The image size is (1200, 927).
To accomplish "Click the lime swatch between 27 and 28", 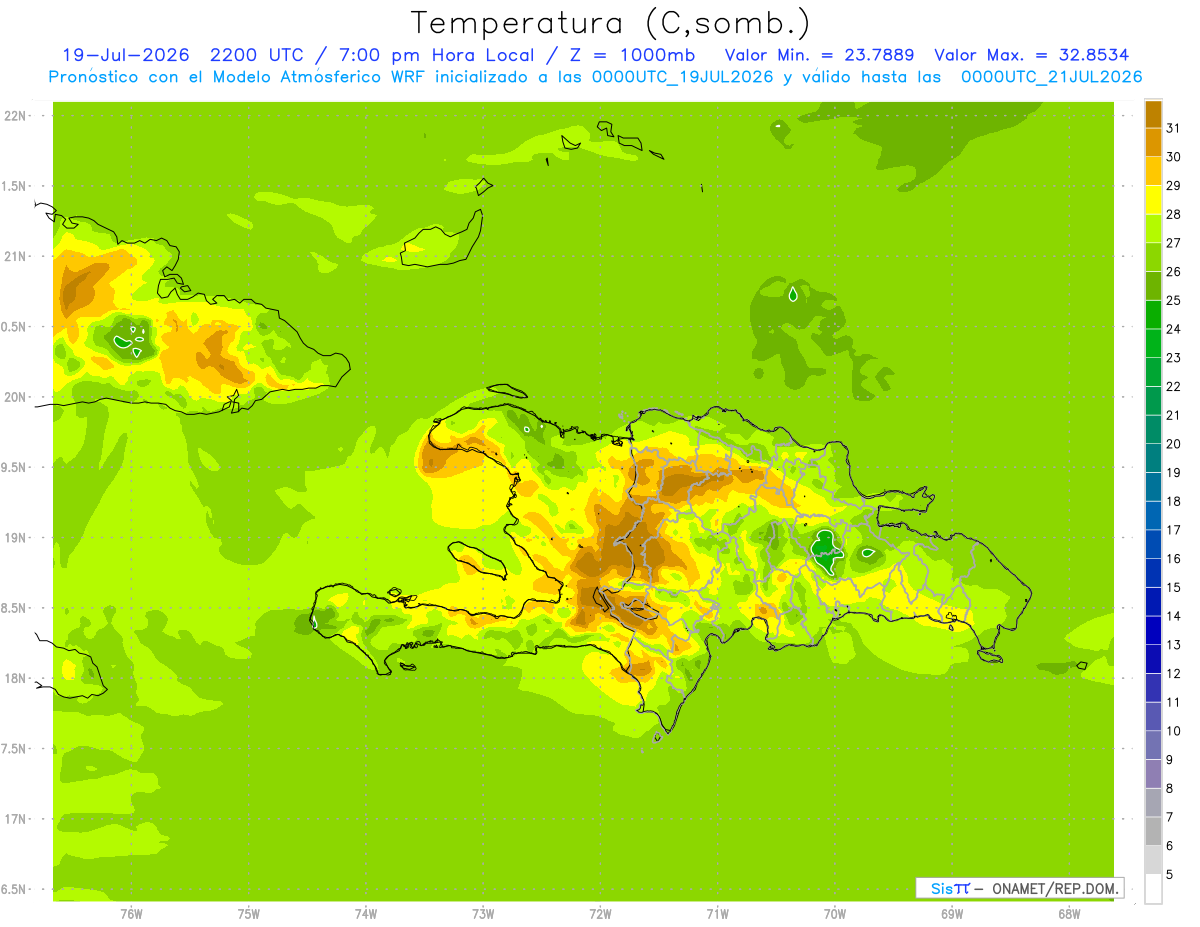I will tap(1153, 228).
